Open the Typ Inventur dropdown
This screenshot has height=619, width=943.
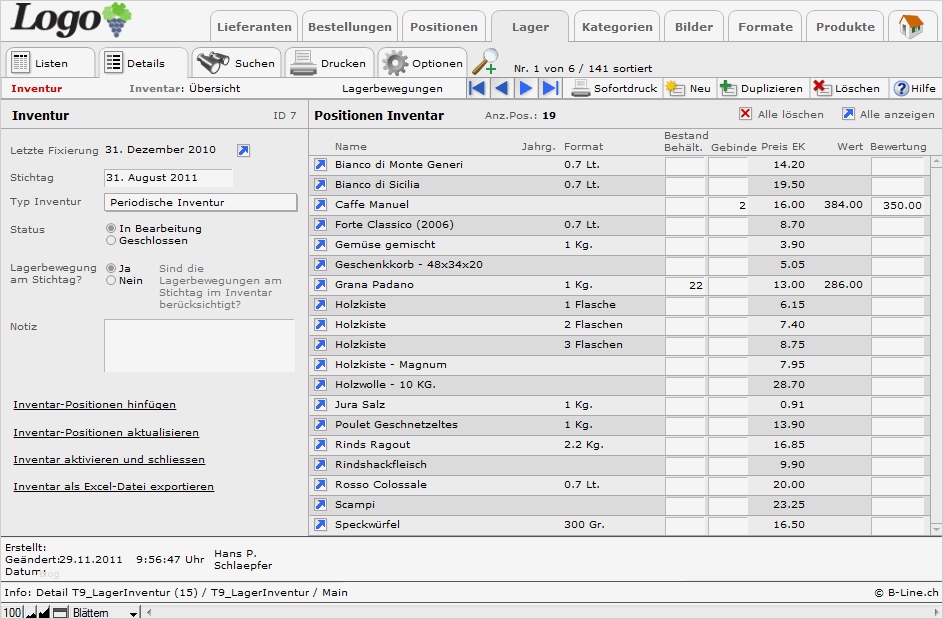coord(200,203)
